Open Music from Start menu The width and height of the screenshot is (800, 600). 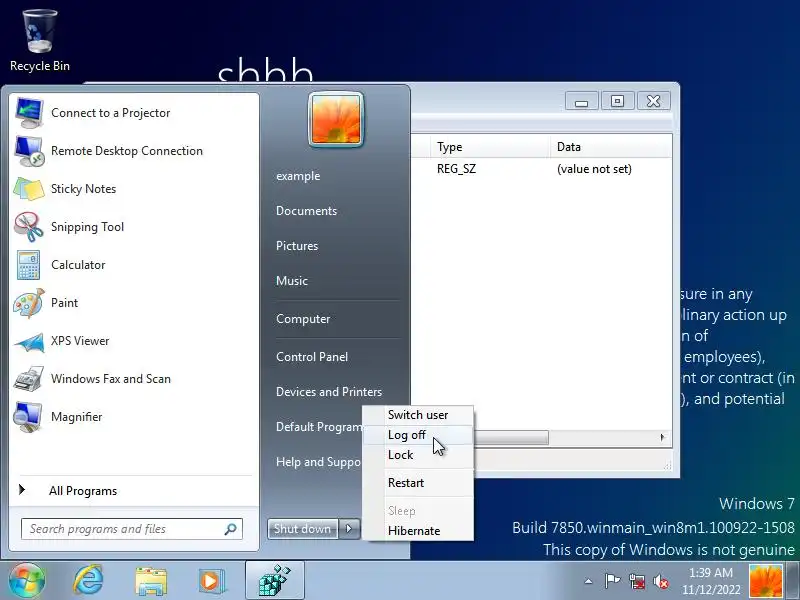point(292,281)
